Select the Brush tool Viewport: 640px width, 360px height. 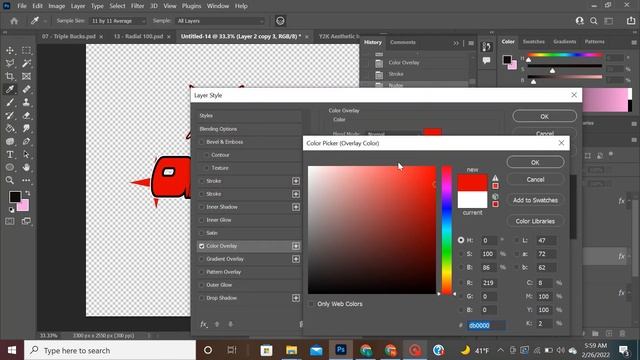[x=10, y=102]
